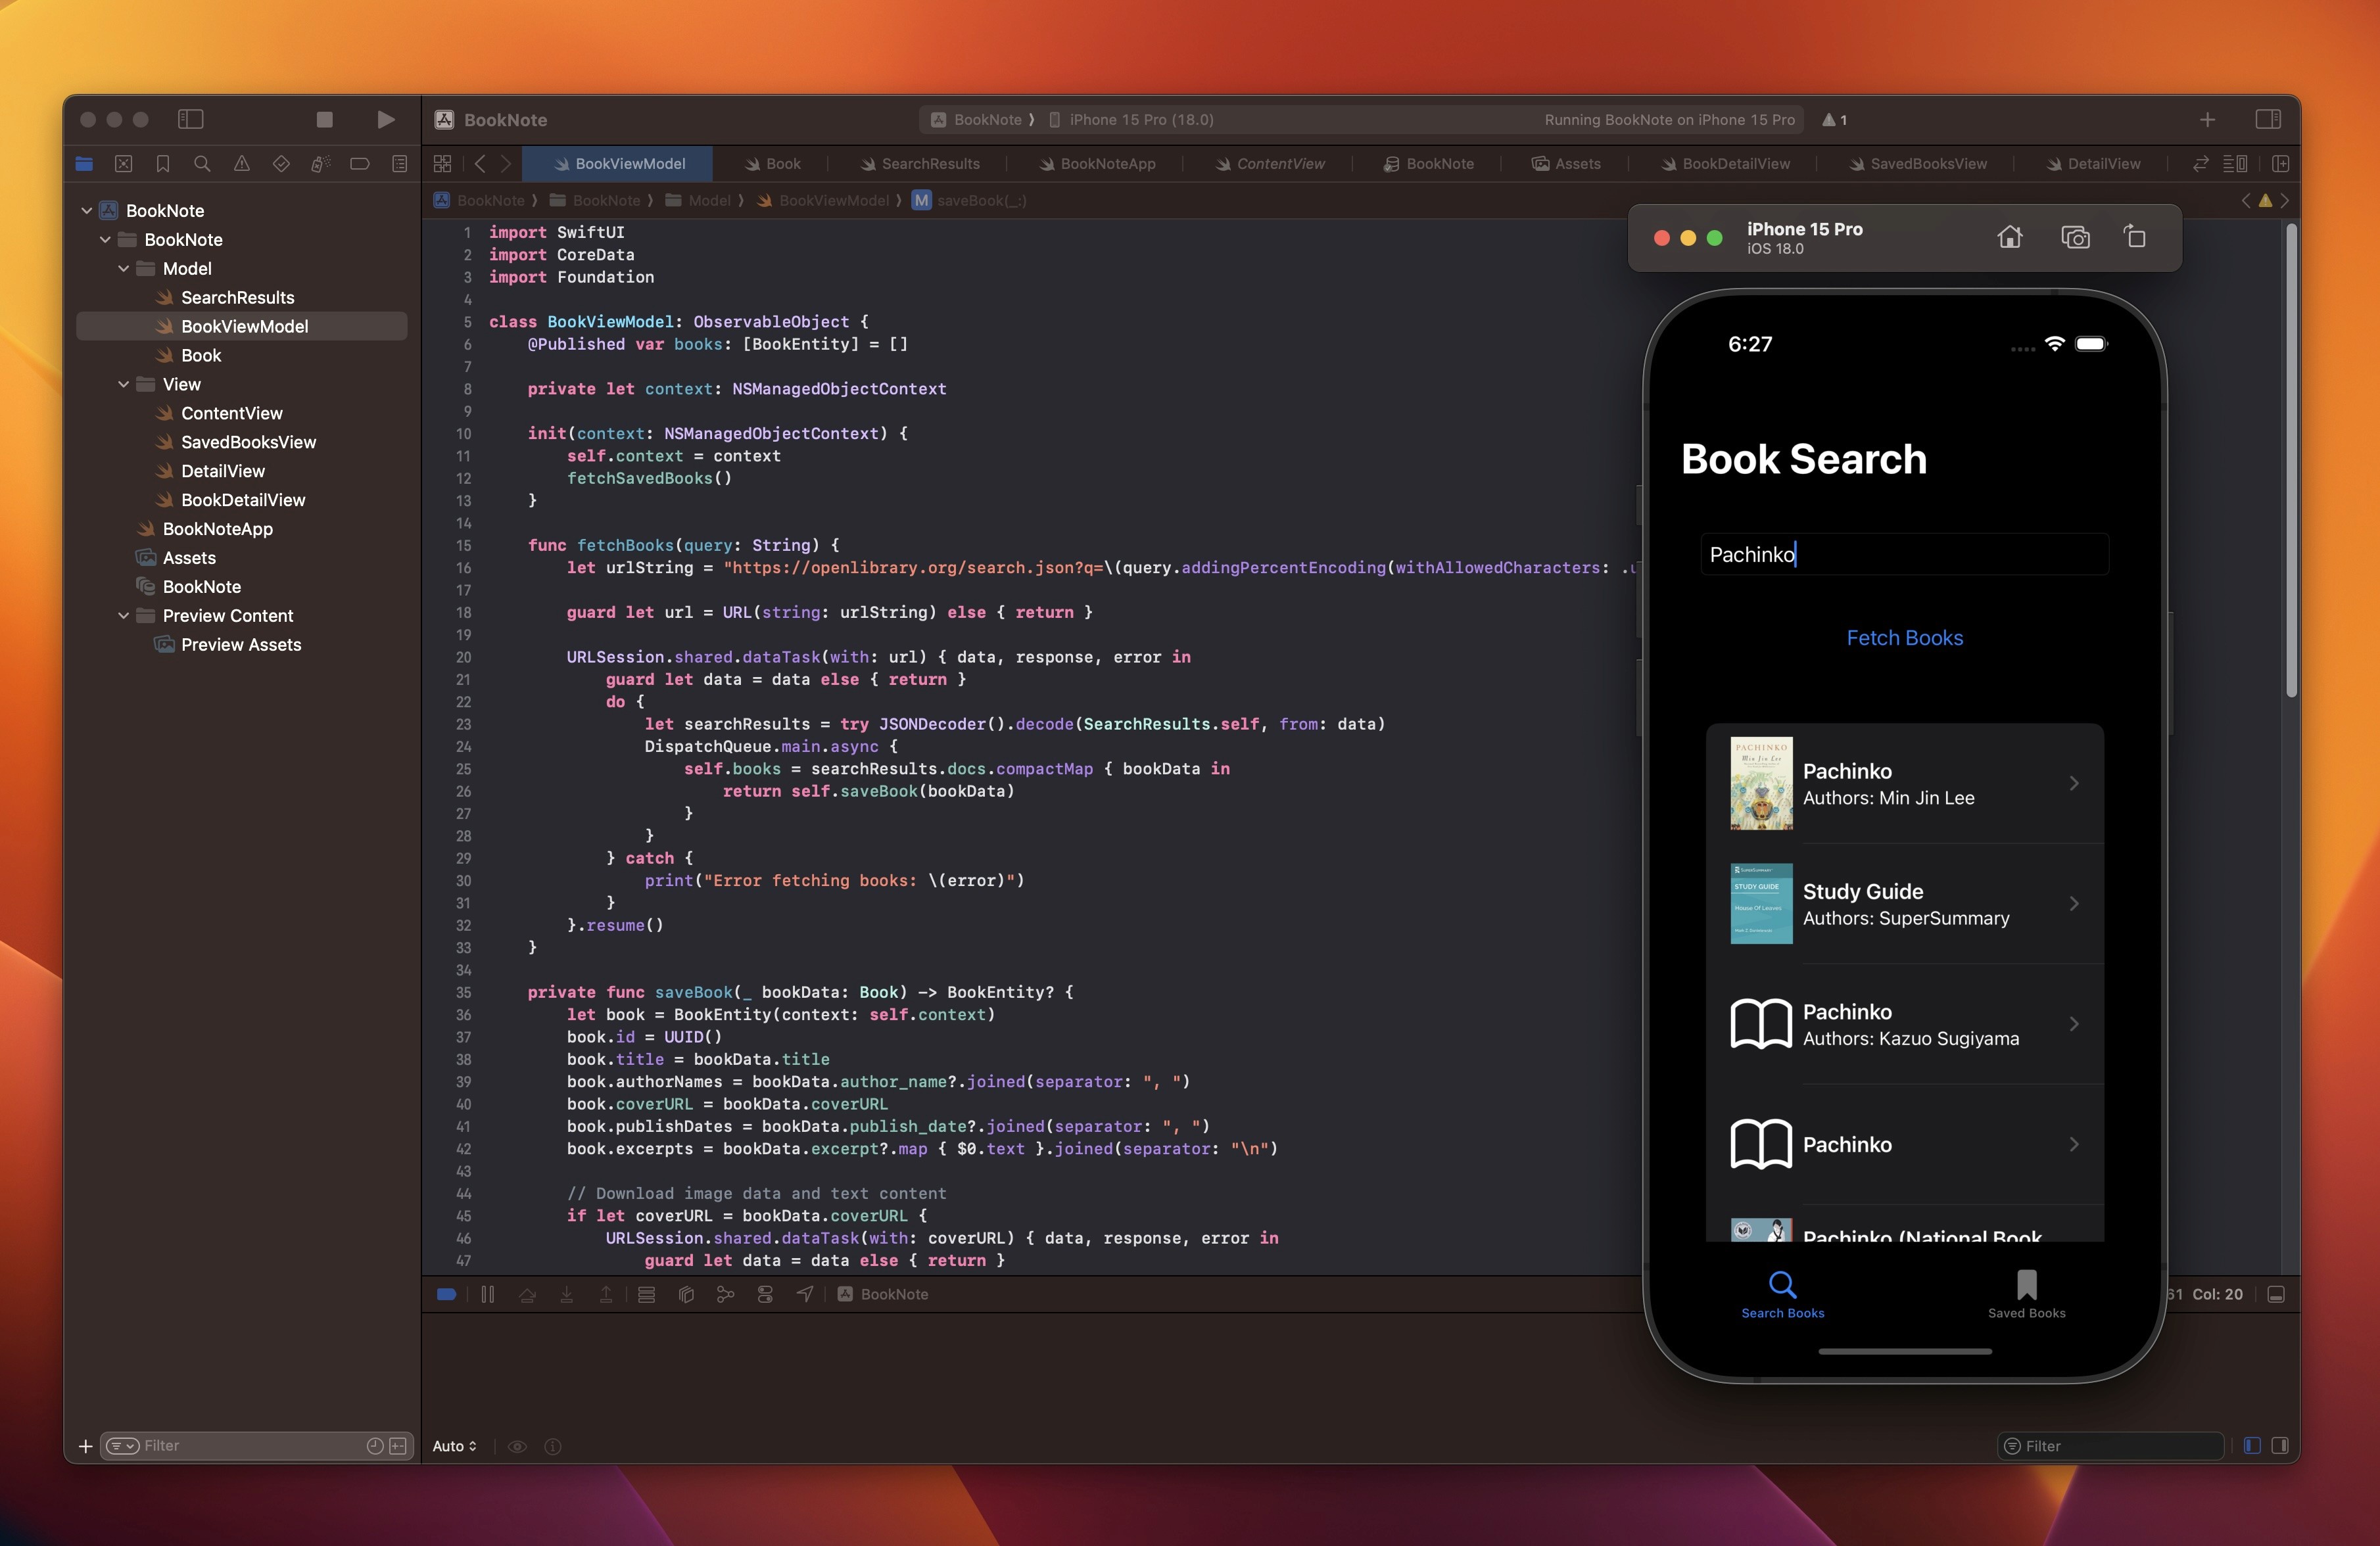The height and width of the screenshot is (1546, 2380).
Task: Open the Saved Books tab in the simulator
Action: click(2026, 1294)
